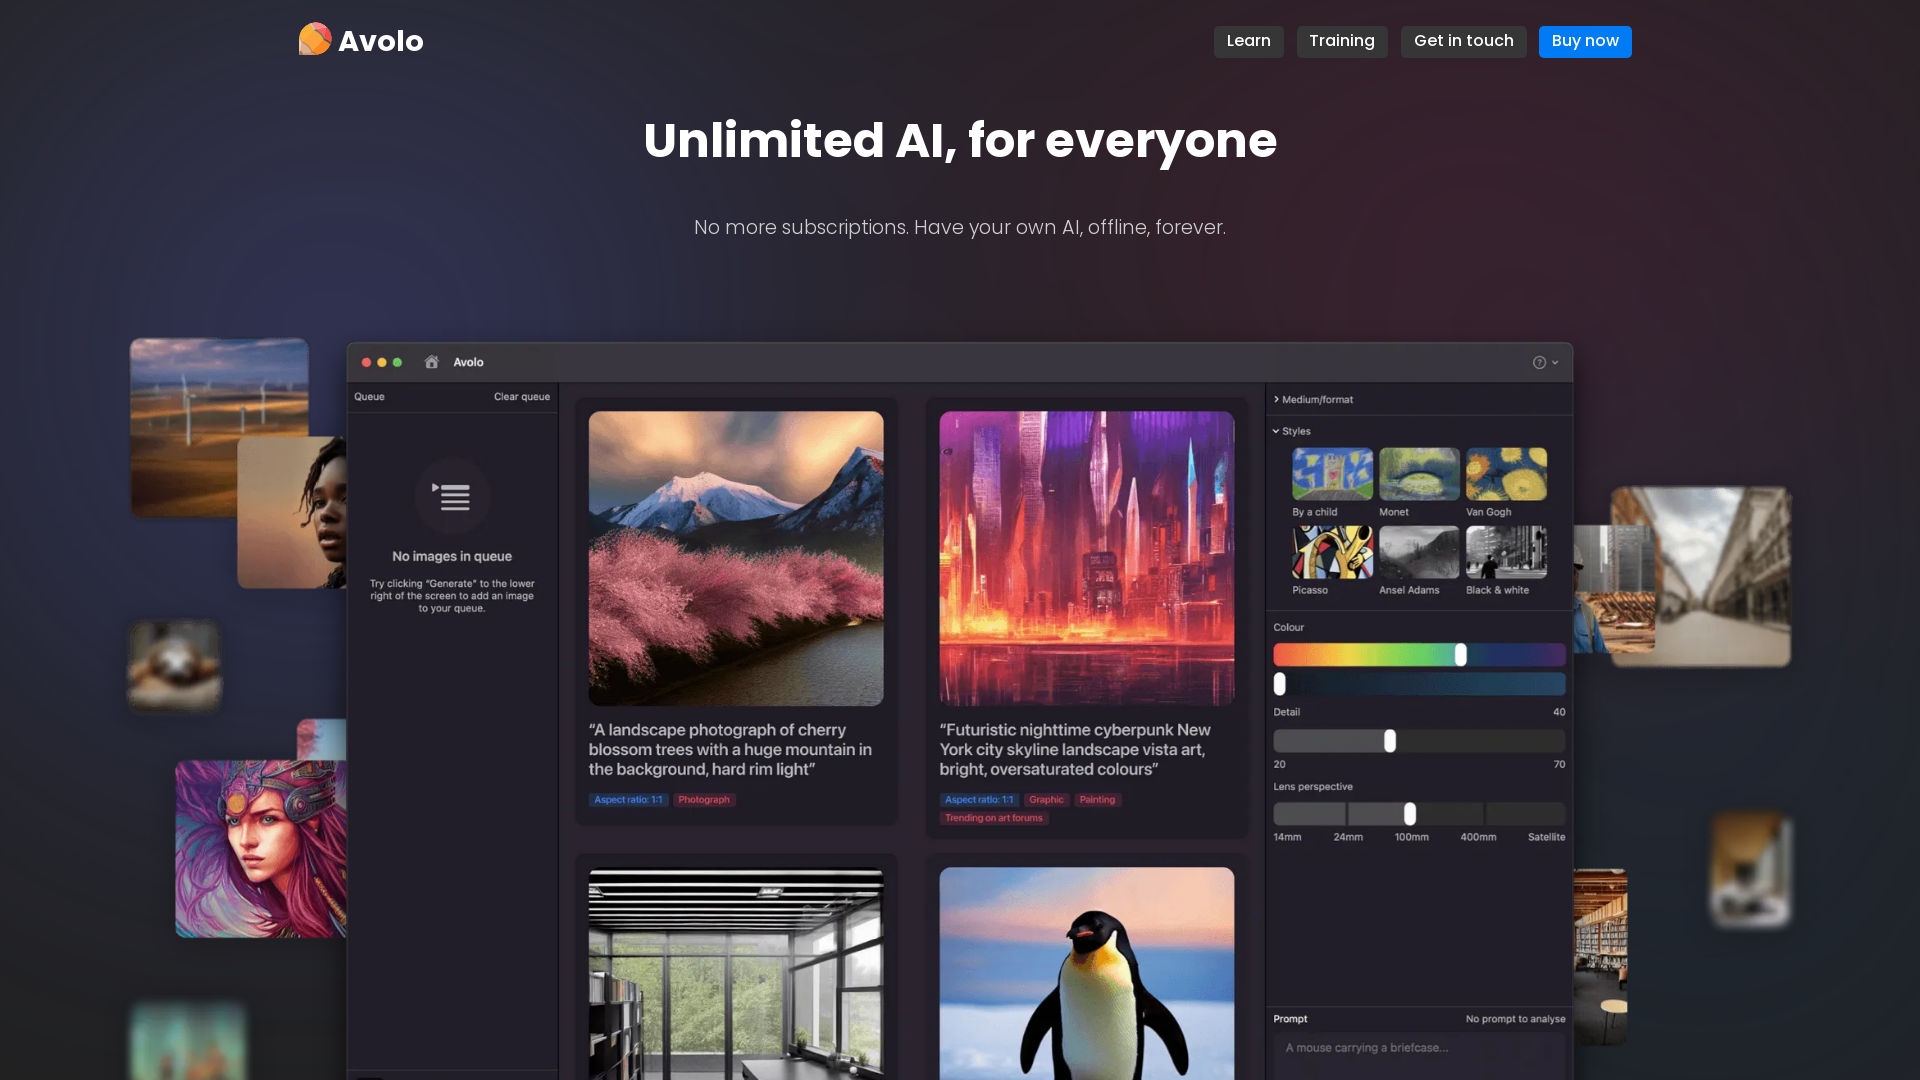Click the Avolo logo icon

point(314,39)
